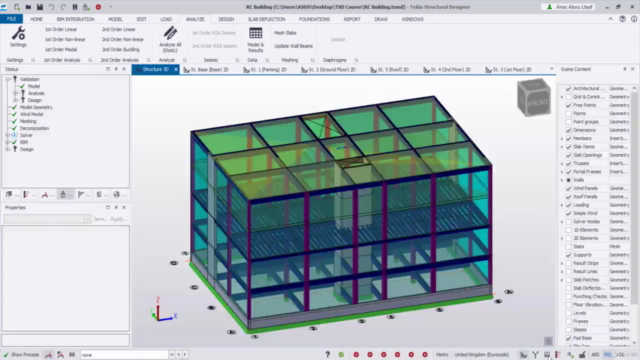Click United Kingdom (Eurocode) in status bar
This screenshot has width=640, height=360.
click(482, 355)
